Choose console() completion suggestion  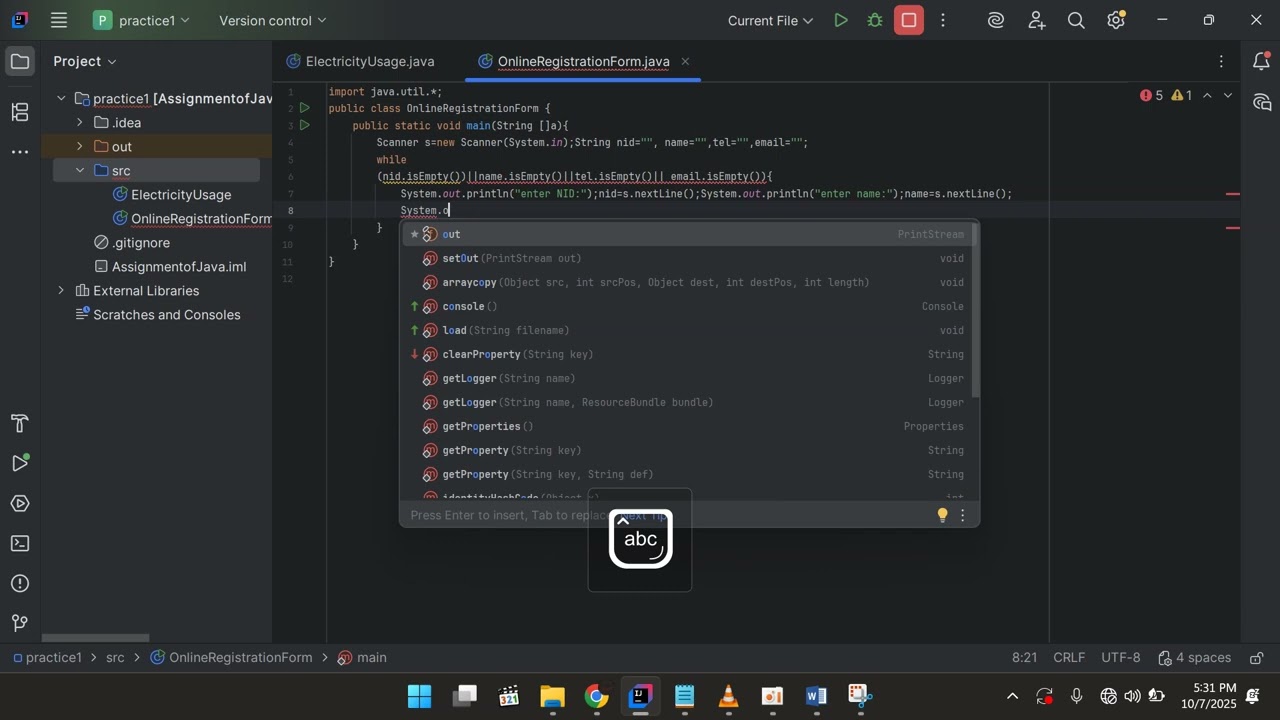[x=689, y=306]
